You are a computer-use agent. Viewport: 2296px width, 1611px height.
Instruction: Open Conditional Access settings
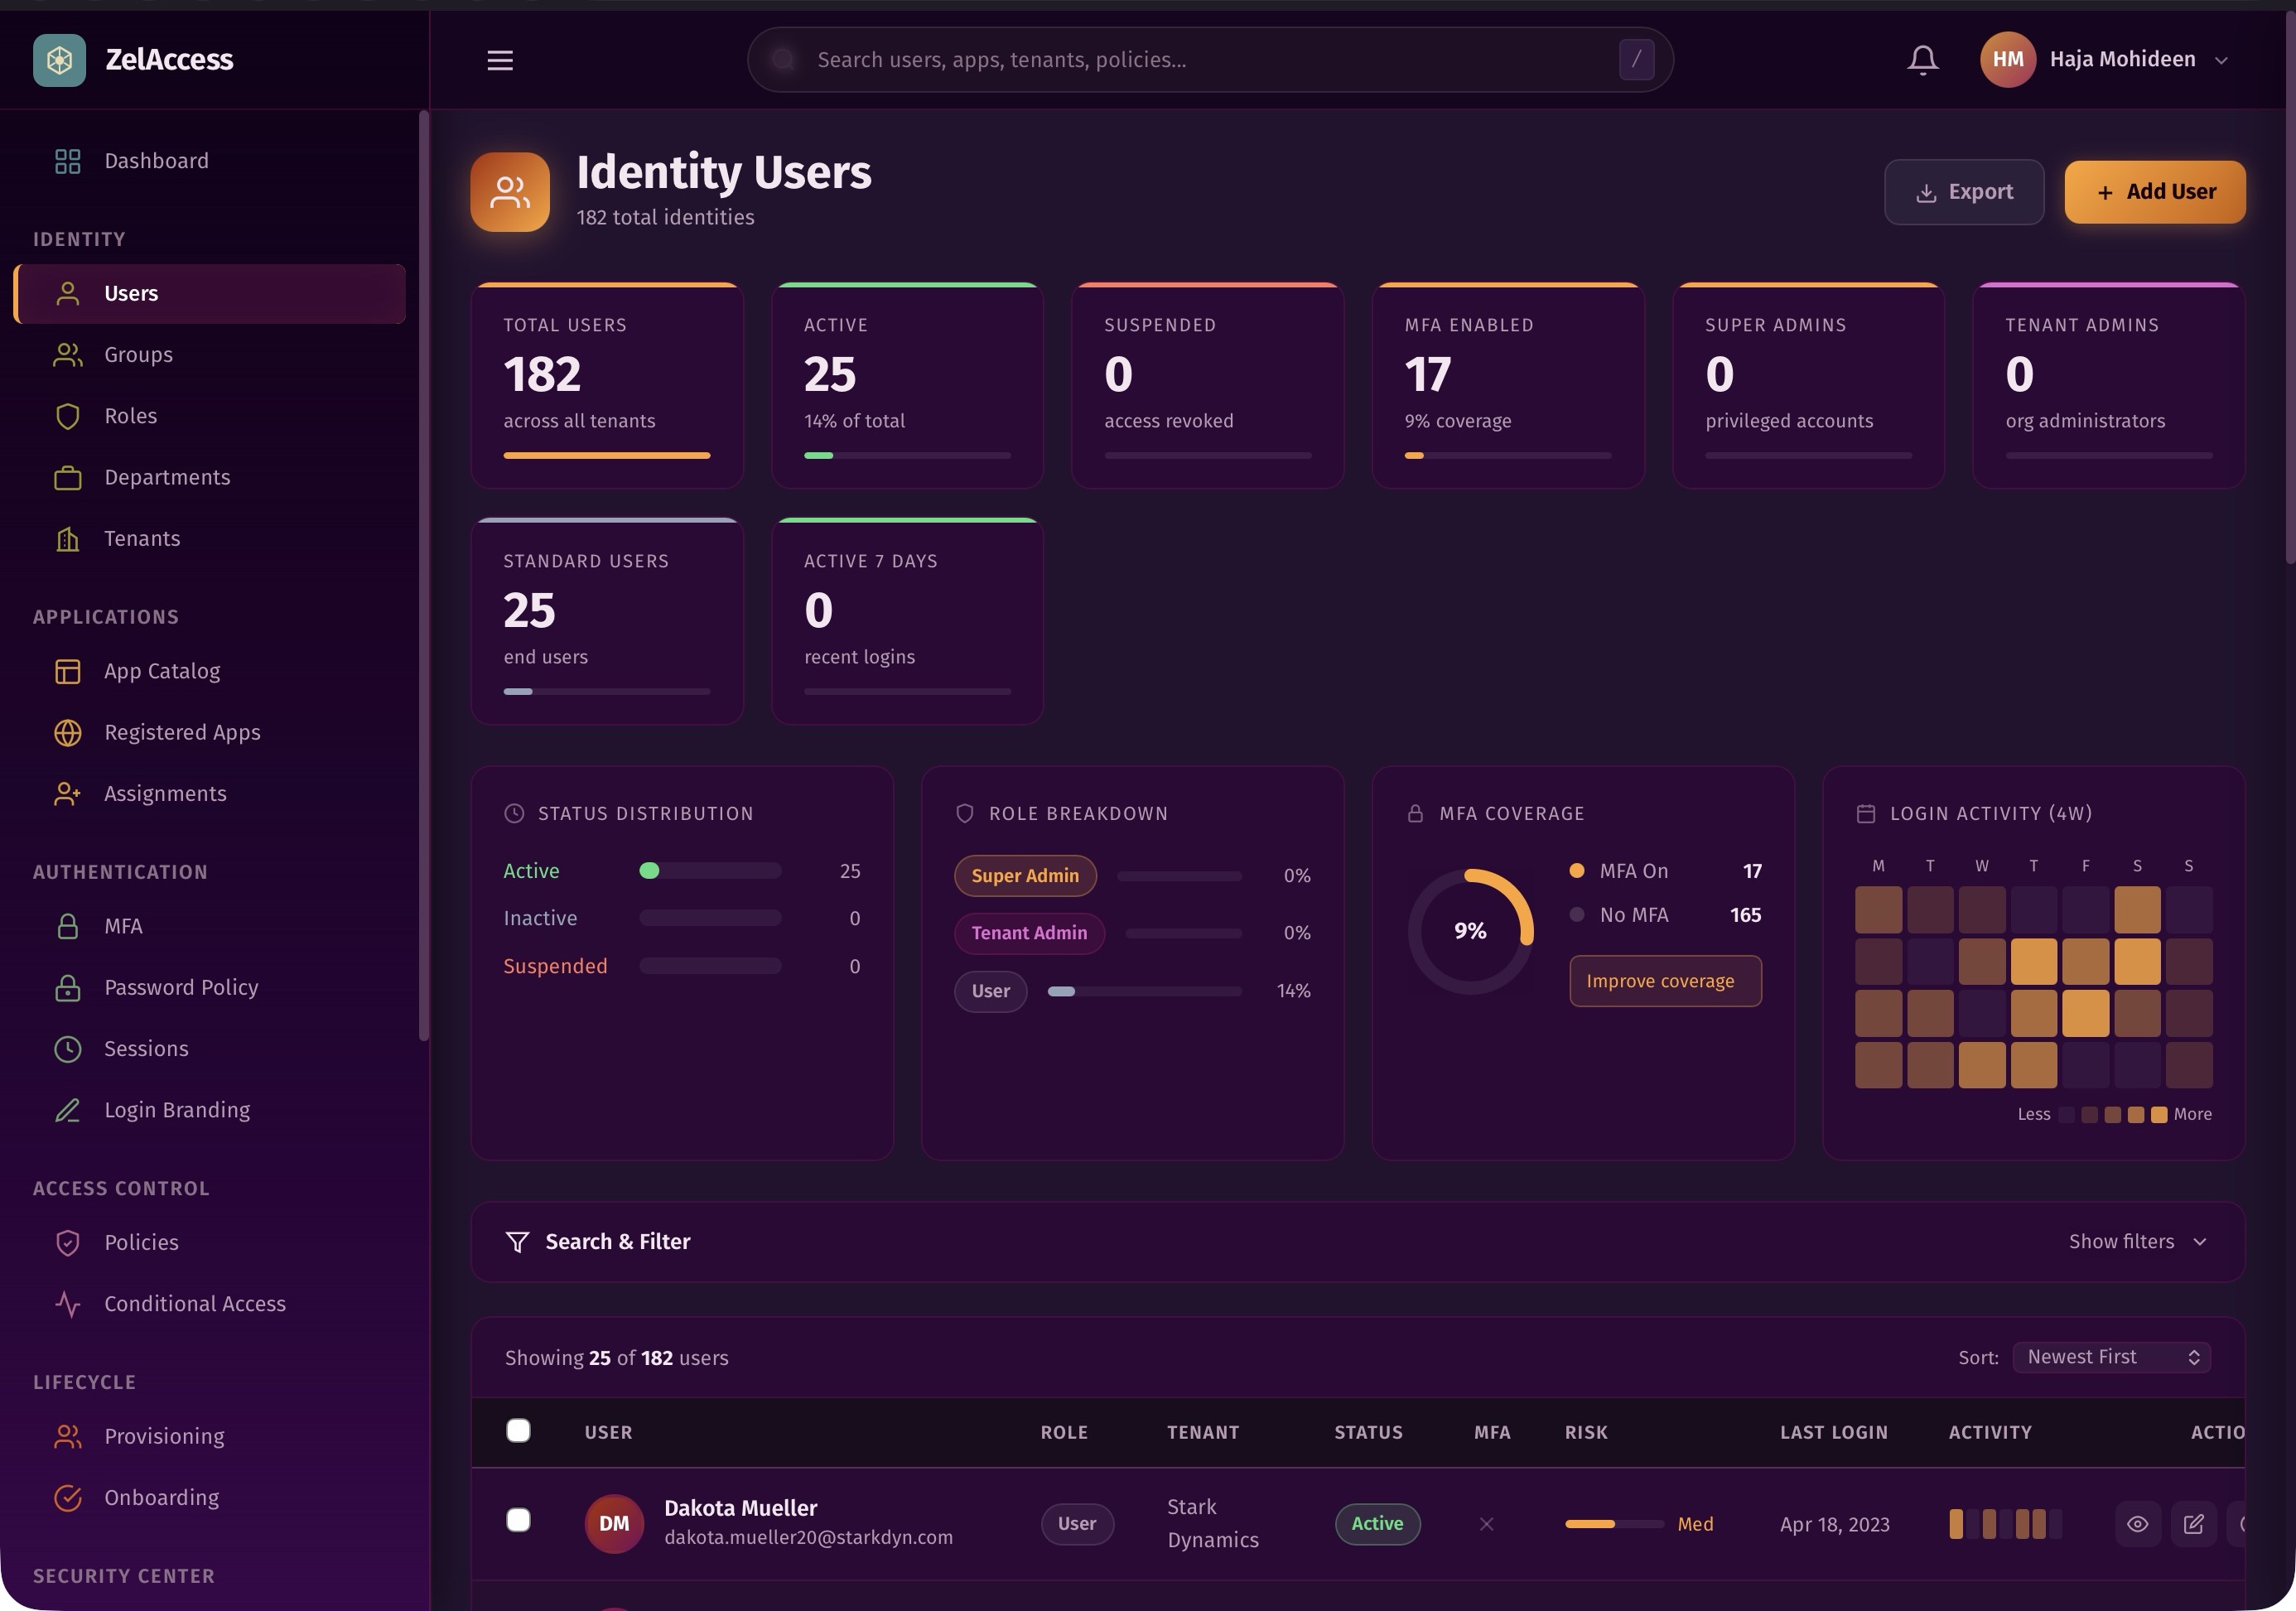click(x=195, y=1303)
